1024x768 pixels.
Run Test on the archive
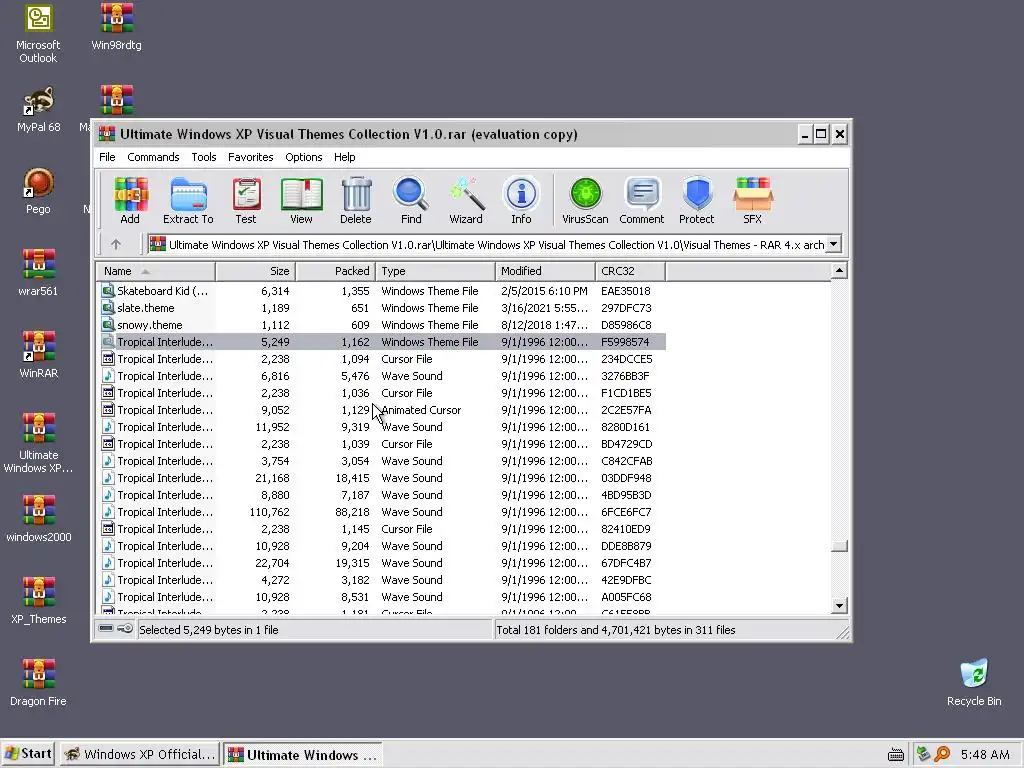coord(246,200)
